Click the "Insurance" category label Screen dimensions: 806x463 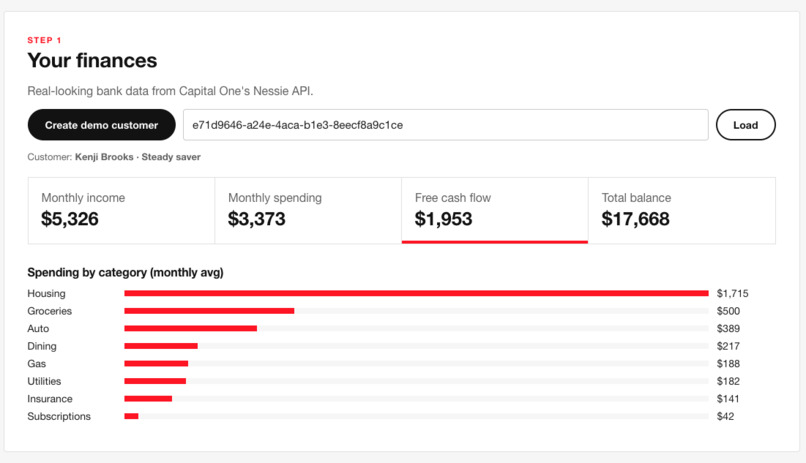[50, 399]
